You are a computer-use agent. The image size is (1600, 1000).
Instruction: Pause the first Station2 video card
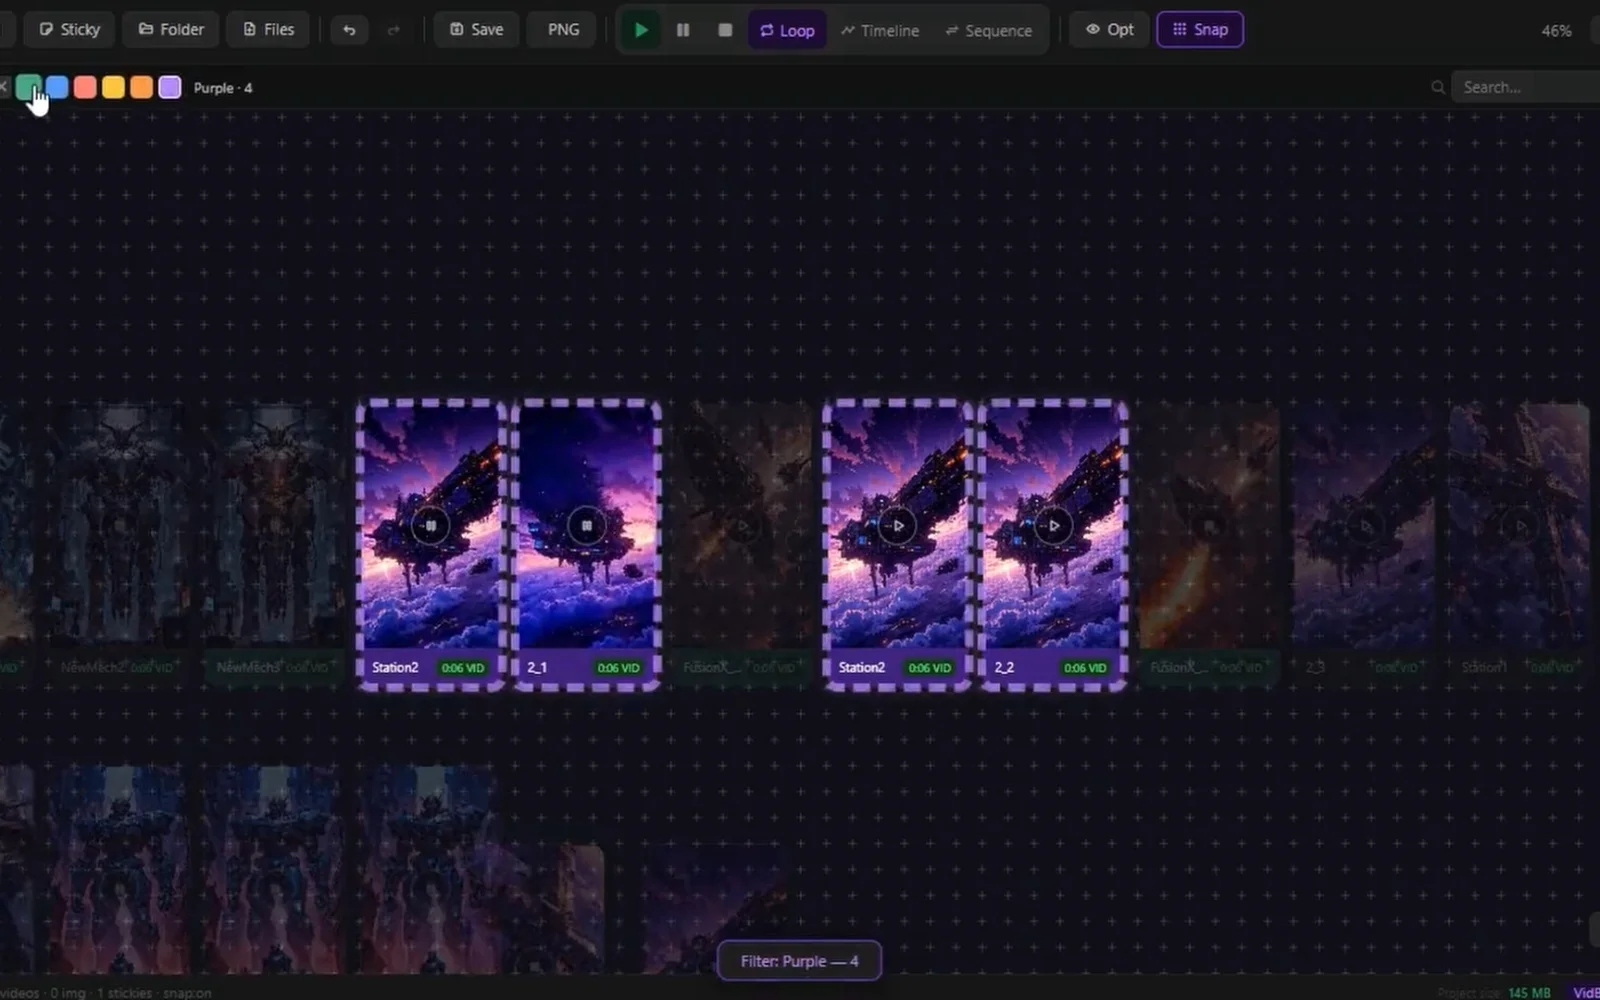430,525
